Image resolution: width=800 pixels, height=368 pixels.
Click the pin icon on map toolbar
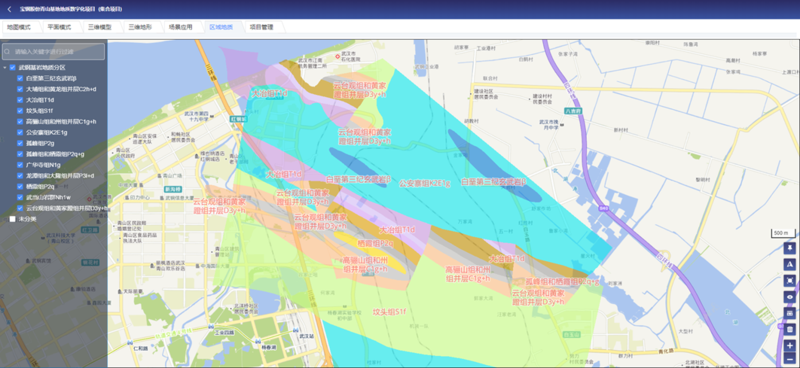[790, 249]
